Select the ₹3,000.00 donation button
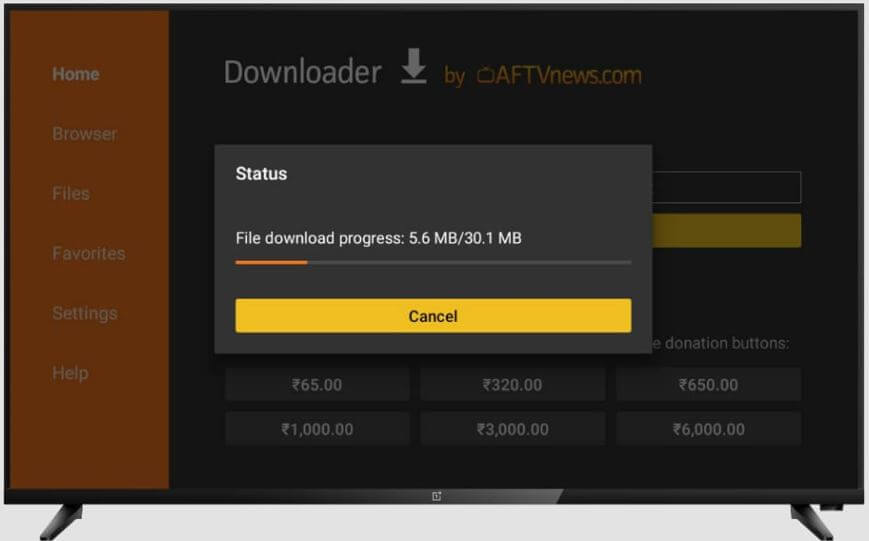 pos(513,429)
